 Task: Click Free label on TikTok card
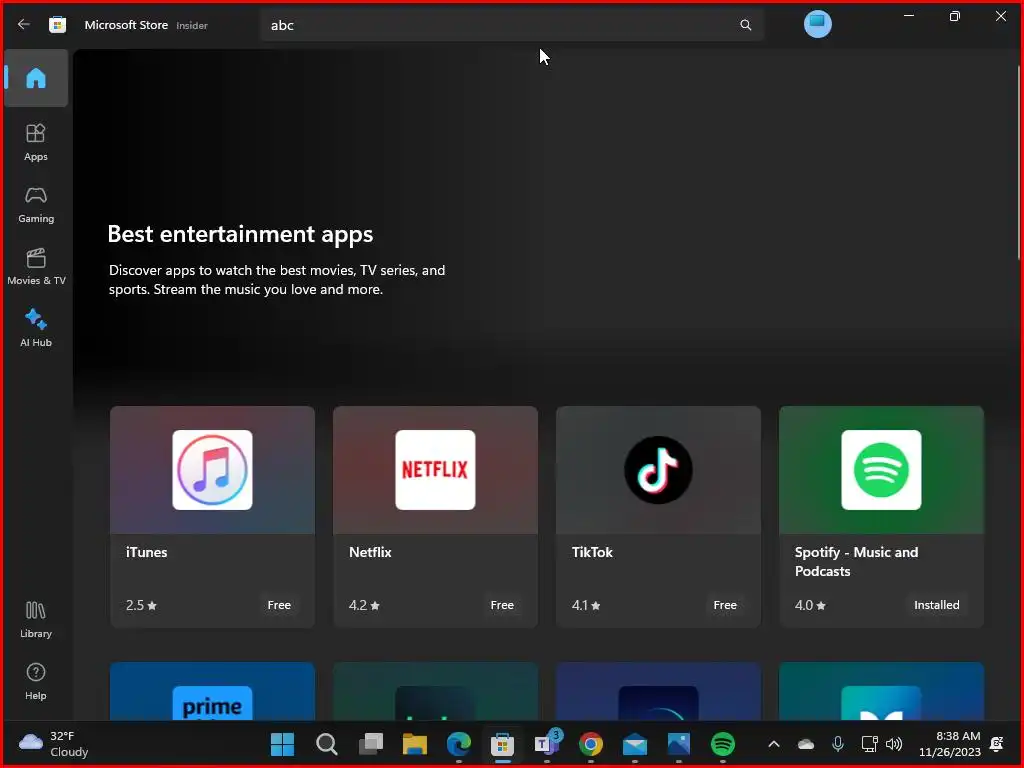pos(725,605)
